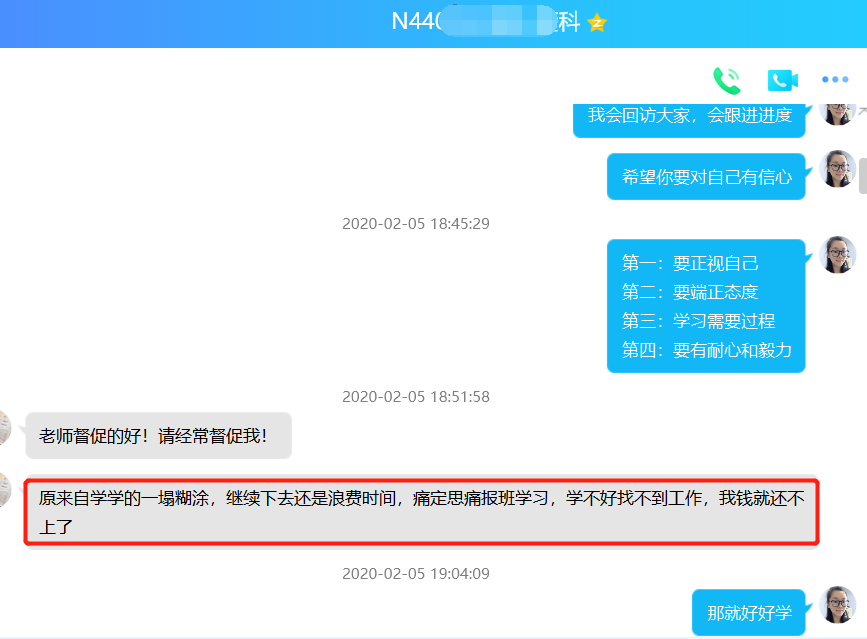Click the sender avatar beside "老师督促的好"
Viewport: 867px width, 639px height.
coord(6,428)
